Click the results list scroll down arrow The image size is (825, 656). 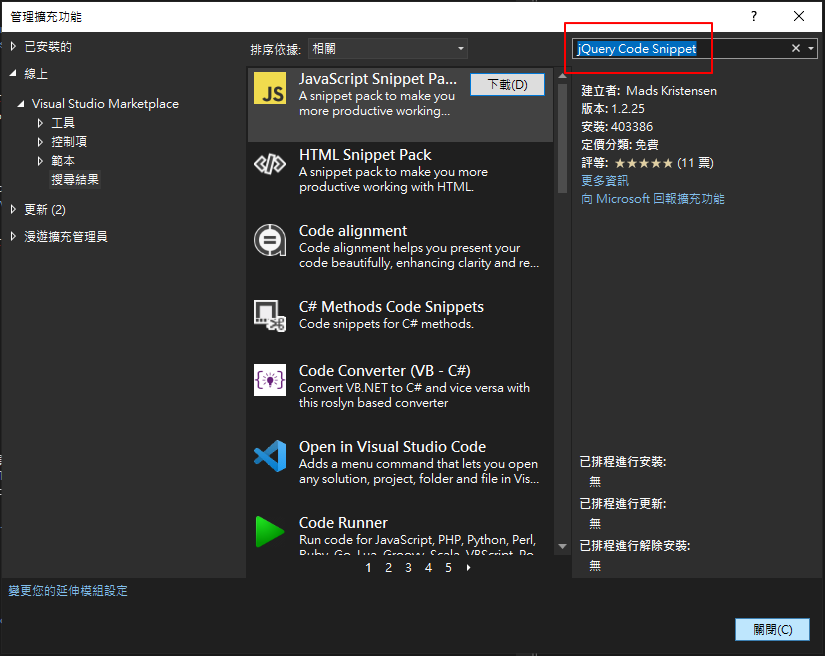562,546
